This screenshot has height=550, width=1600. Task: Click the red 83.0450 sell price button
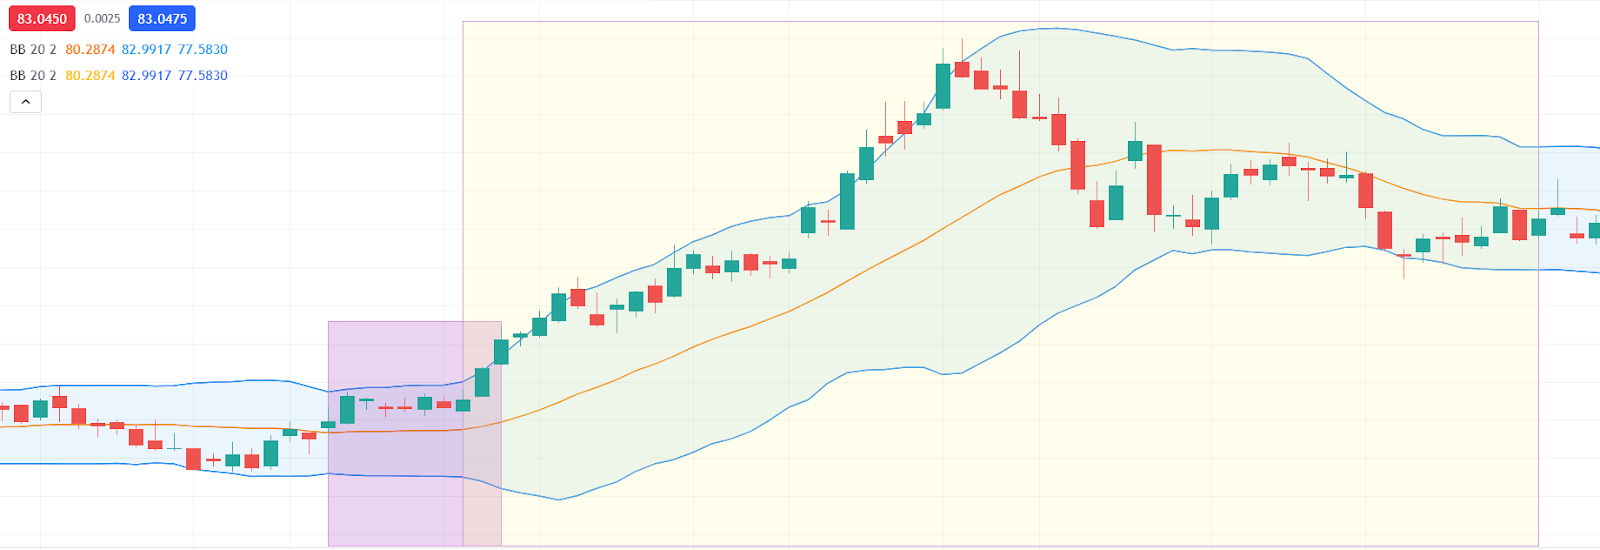coord(42,19)
